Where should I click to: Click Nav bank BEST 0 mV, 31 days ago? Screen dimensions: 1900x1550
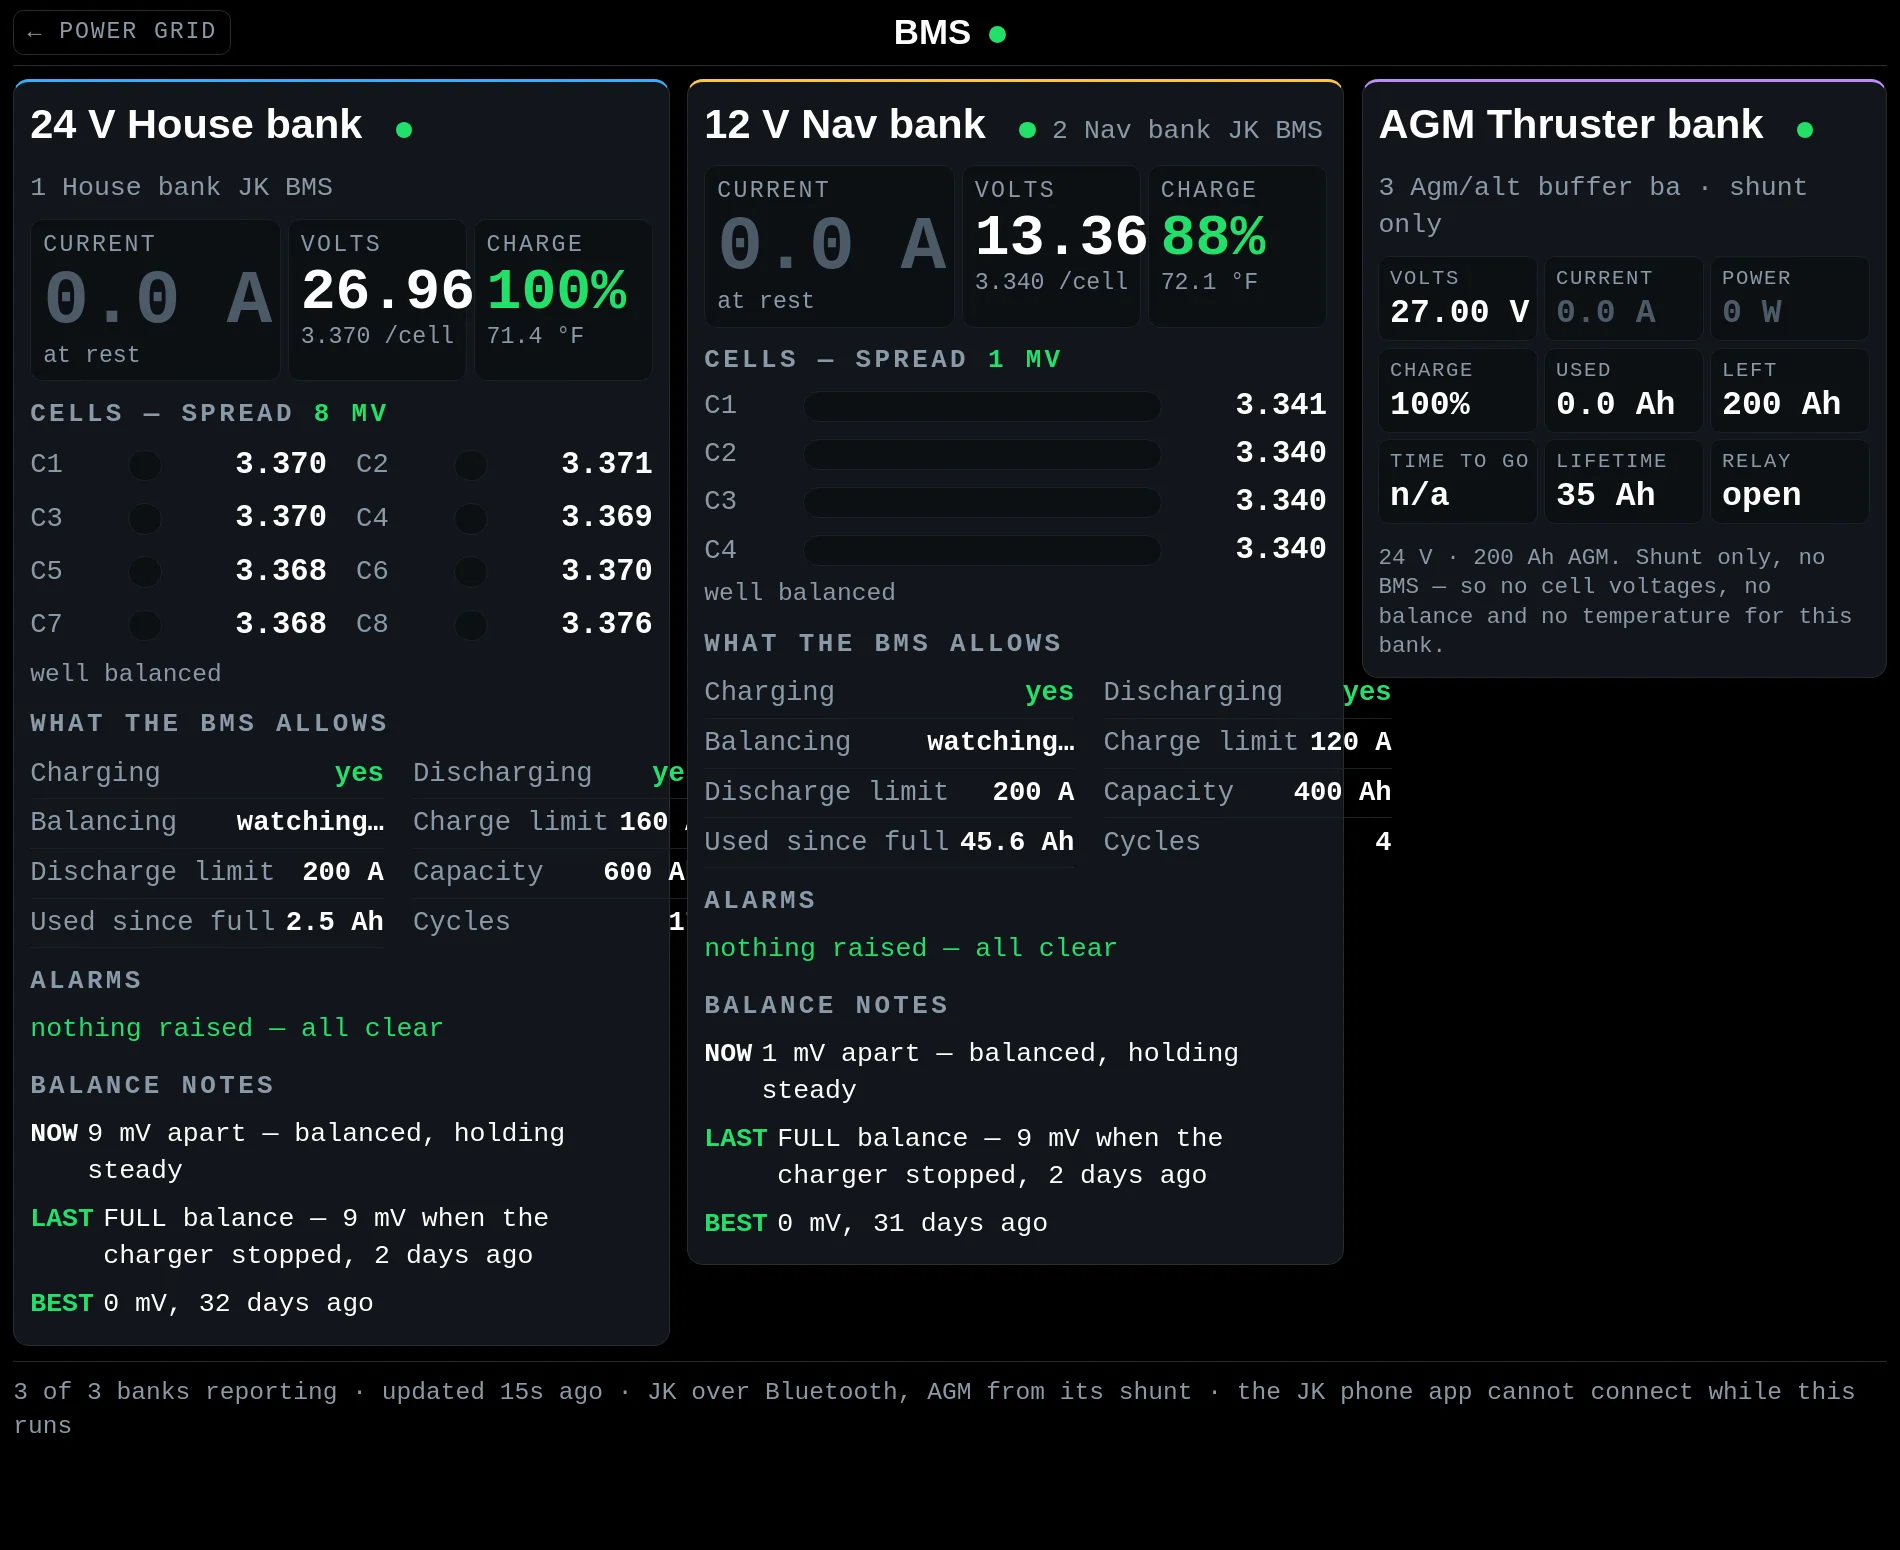click(x=876, y=1223)
